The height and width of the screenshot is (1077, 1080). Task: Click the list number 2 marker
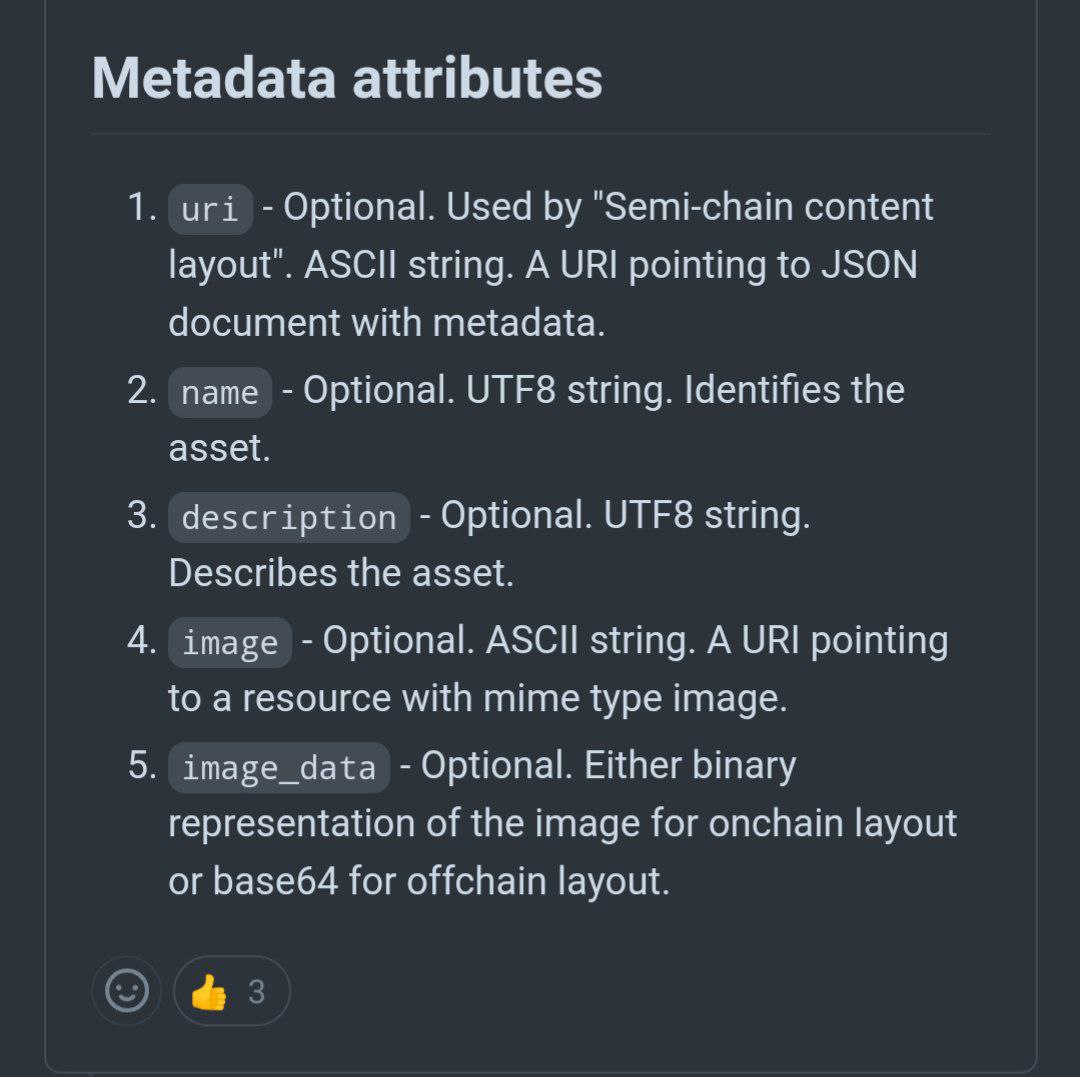click(143, 390)
